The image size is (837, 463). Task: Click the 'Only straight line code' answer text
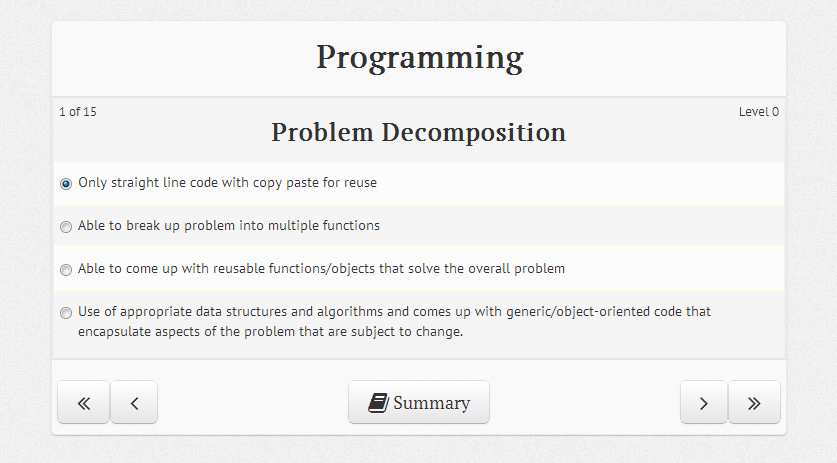(227, 183)
